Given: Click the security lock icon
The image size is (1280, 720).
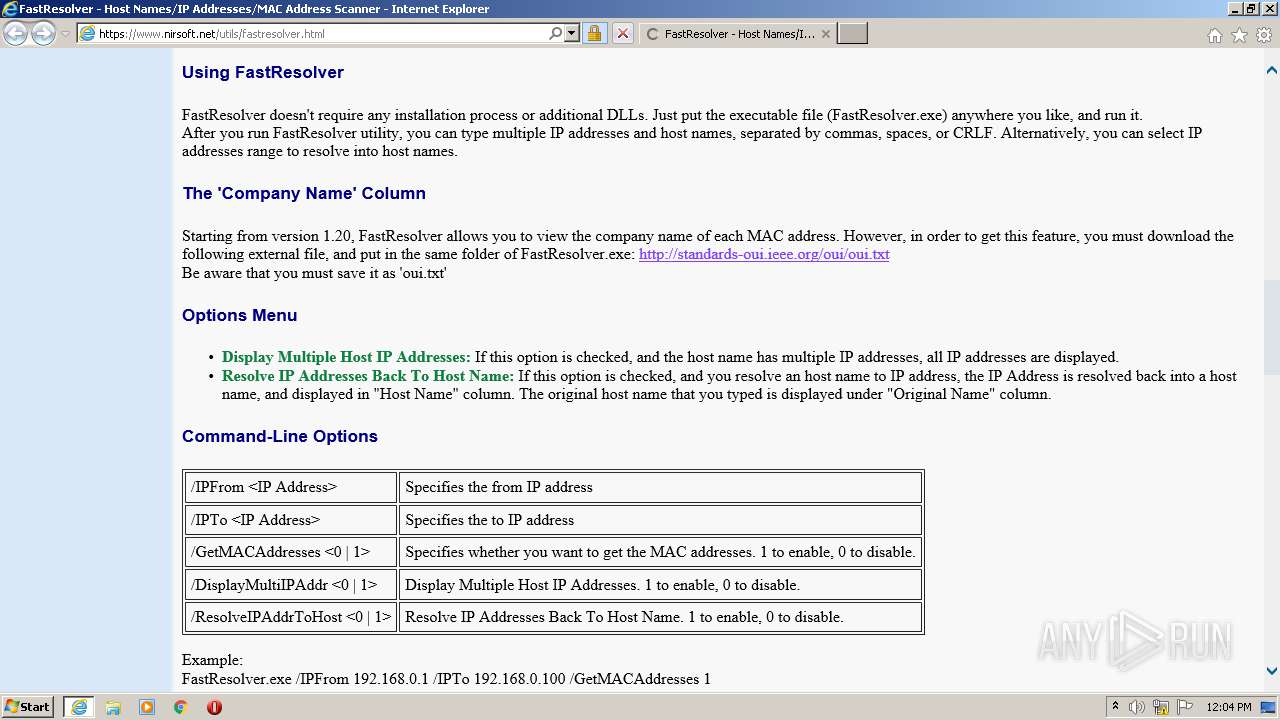Looking at the screenshot, I should [594, 33].
